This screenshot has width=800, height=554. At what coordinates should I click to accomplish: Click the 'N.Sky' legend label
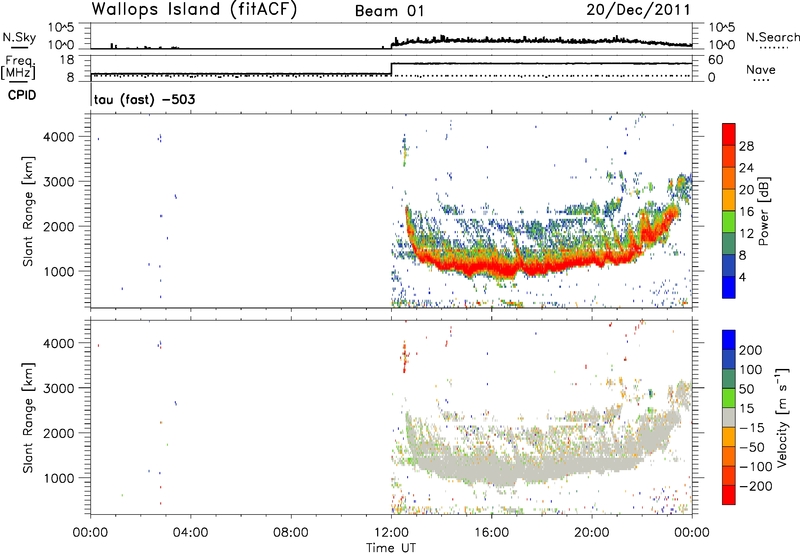point(19,37)
